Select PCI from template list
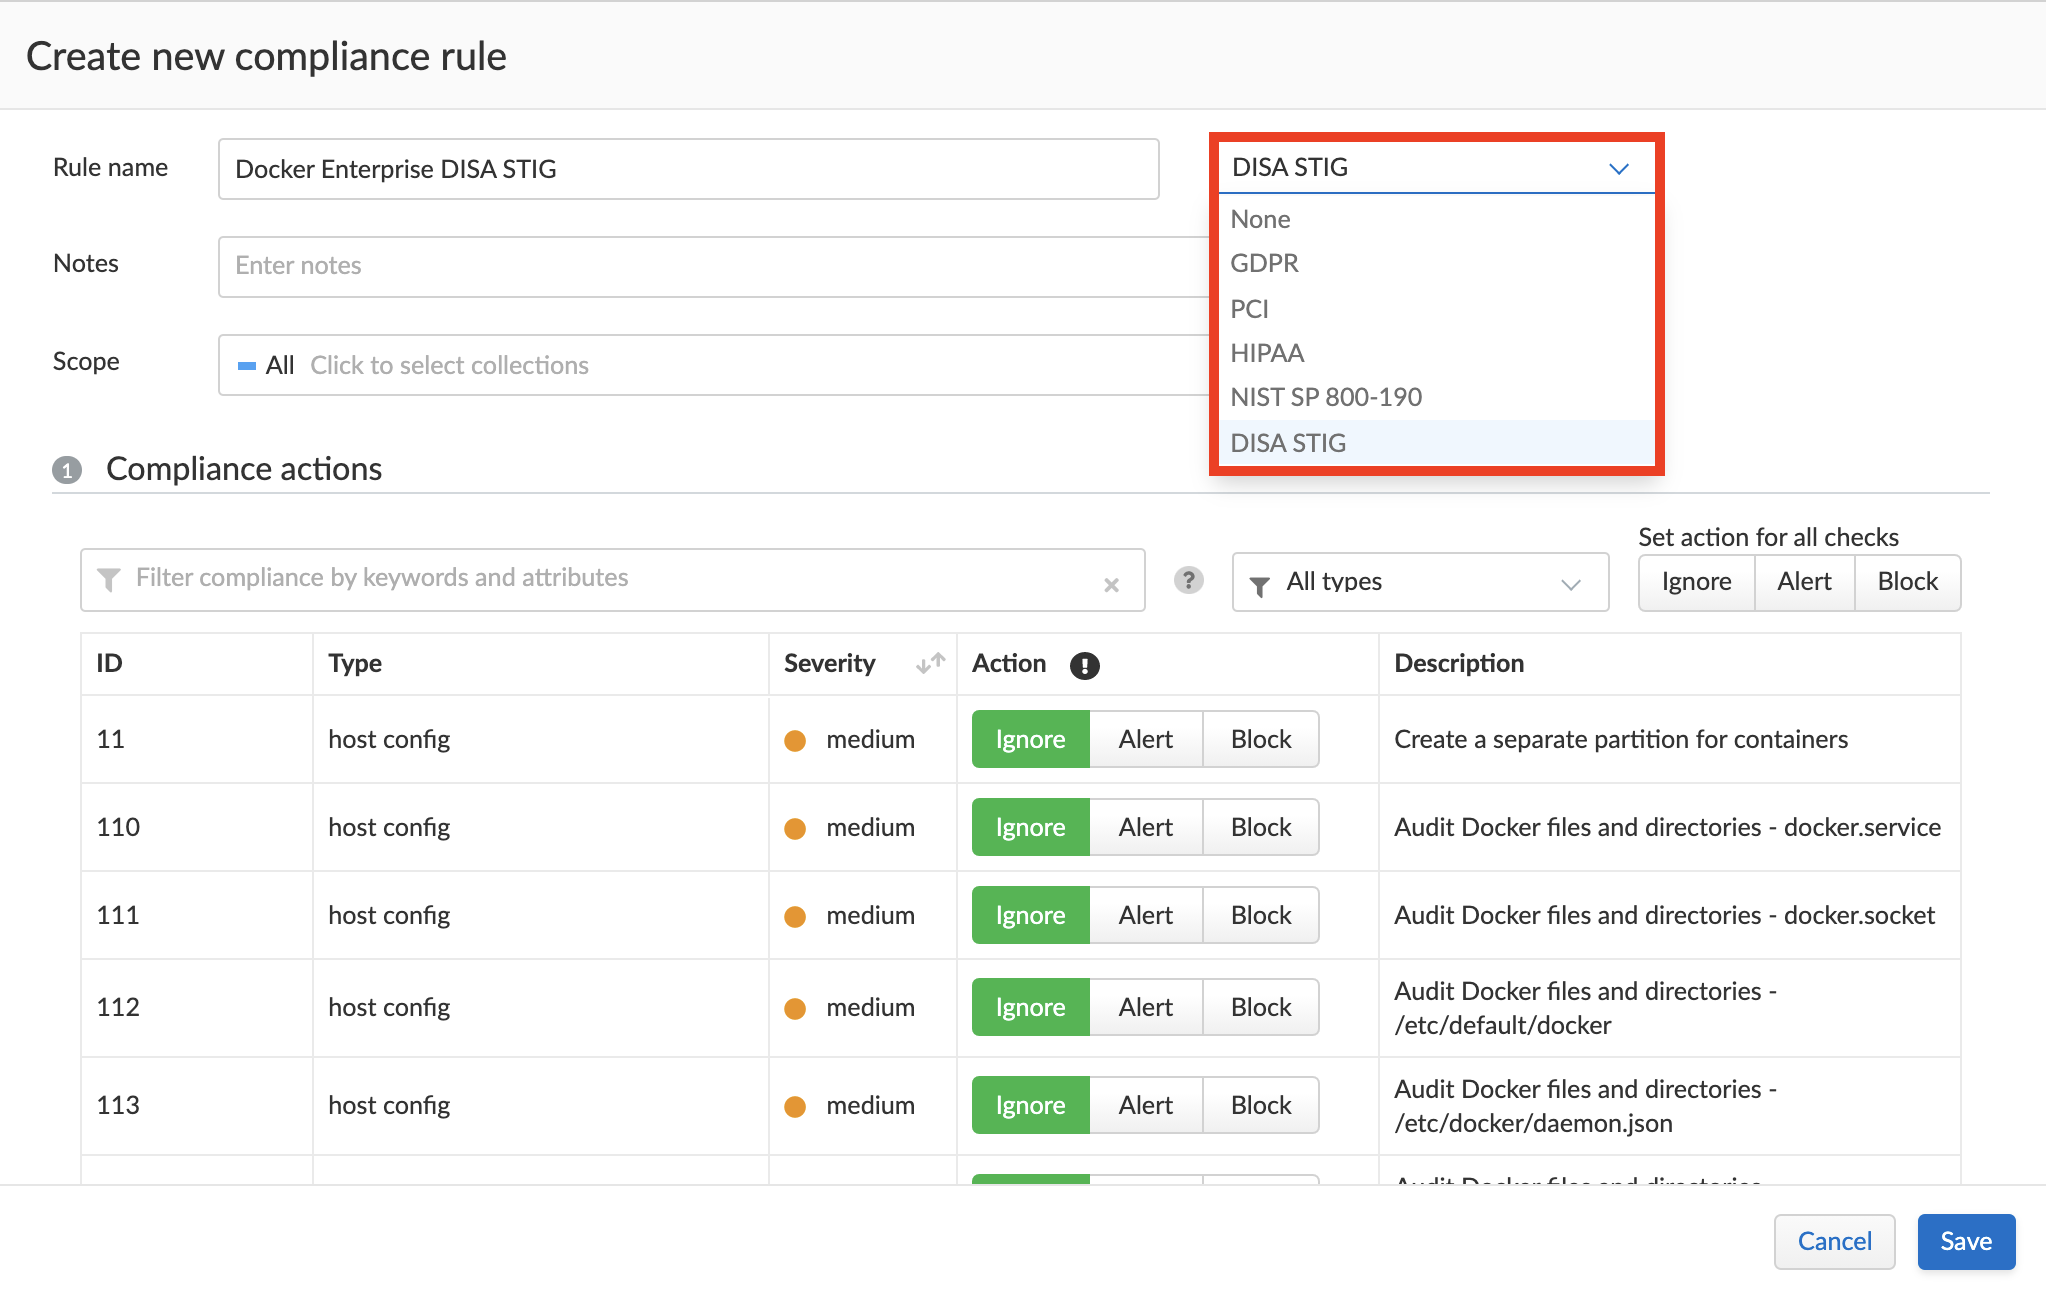 tap(1436, 308)
